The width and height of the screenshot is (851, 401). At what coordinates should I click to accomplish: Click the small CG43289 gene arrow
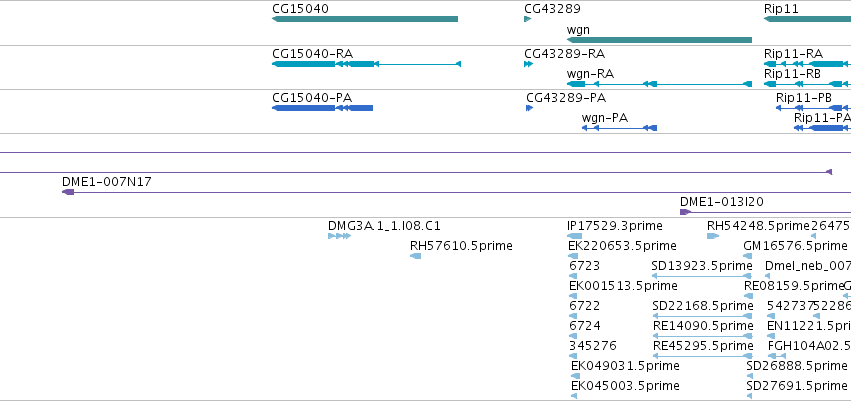tap(528, 19)
